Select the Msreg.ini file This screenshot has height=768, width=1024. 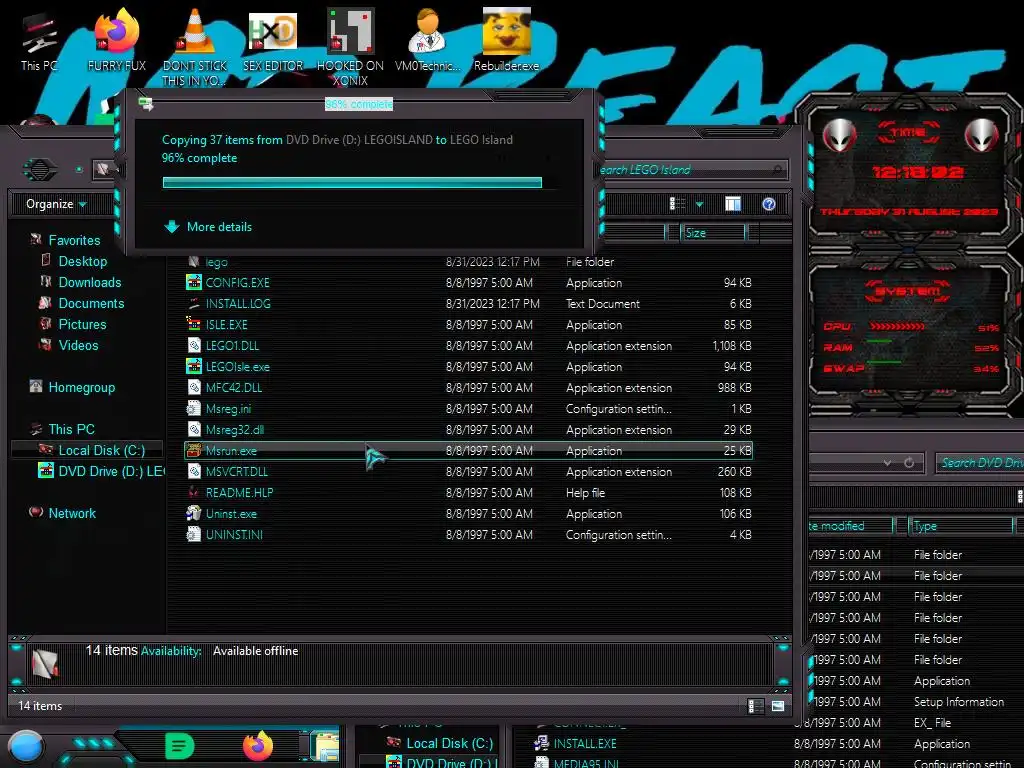click(228, 409)
